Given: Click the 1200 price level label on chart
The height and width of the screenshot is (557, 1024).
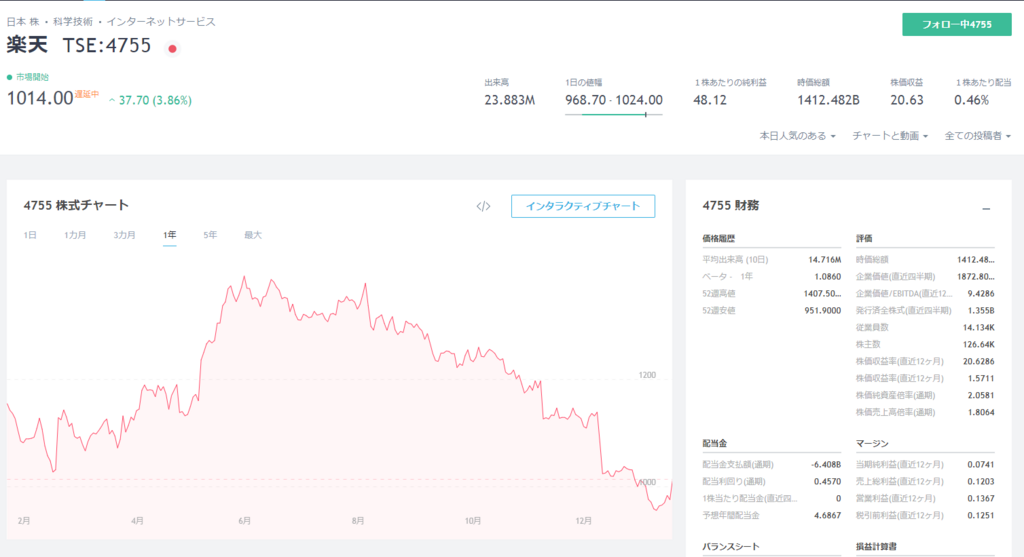Looking at the screenshot, I should pyautogui.click(x=647, y=375).
